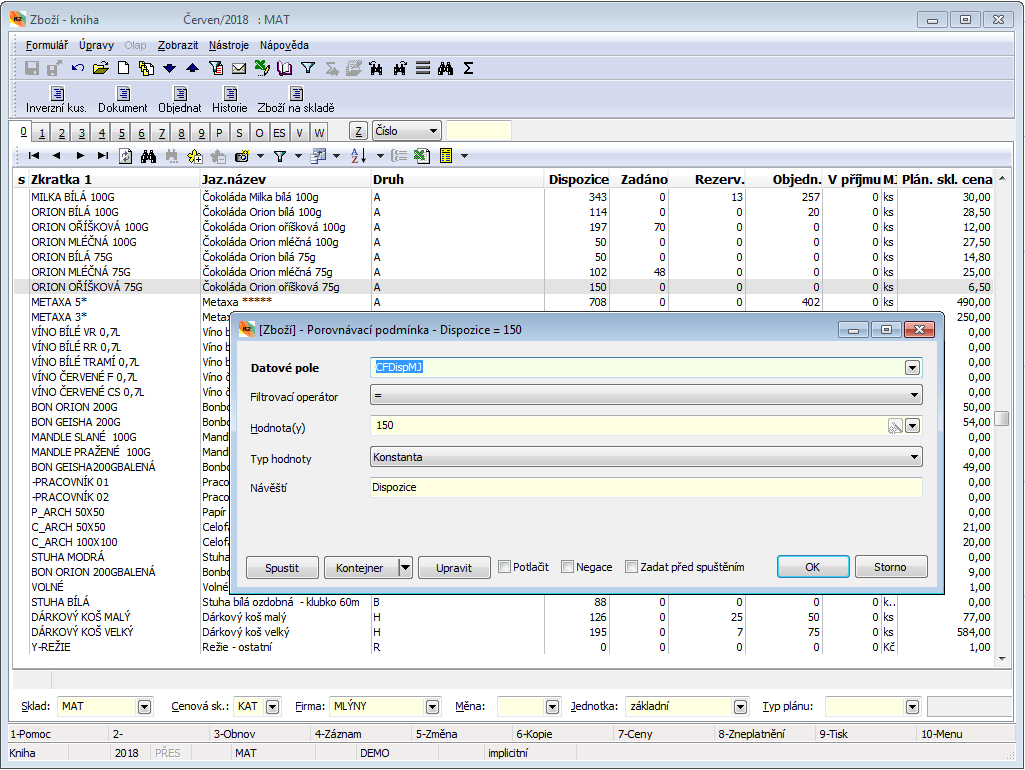Viewport: 1025px width, 770px height.
Task: Check the Zadat před spuštěním option
Action: pyautogui.click(x=631, y=567)
